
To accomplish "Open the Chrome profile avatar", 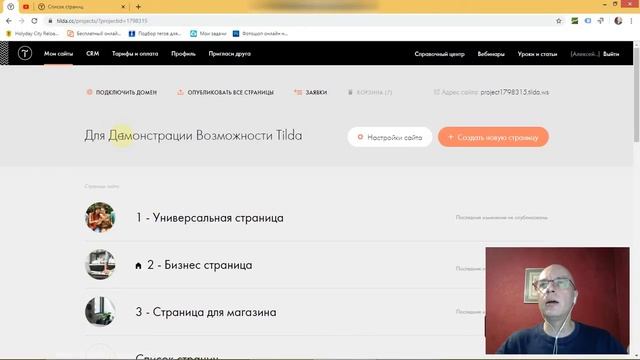I will click(618, 21).
